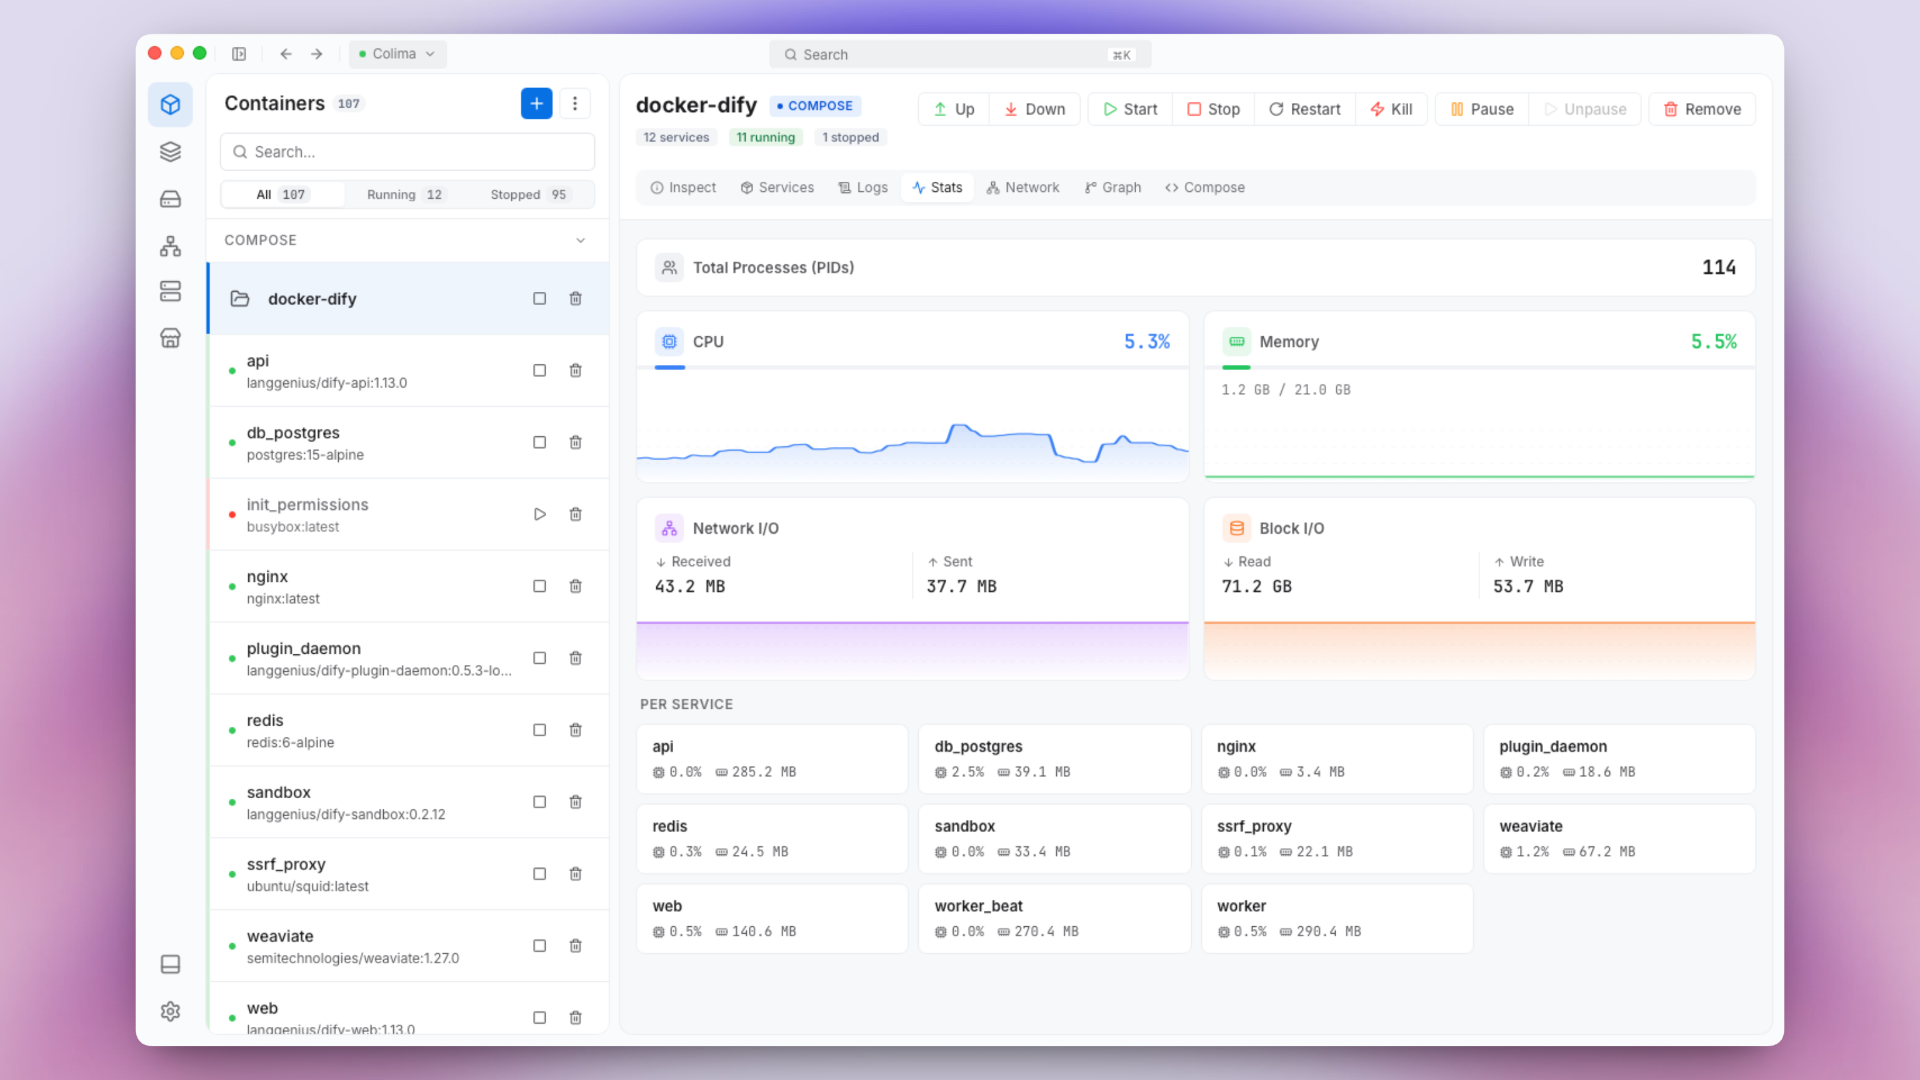The image size is (1920, 1080).
Task: Open the weaviate per-service stats card
Action: click(1619, 839)
